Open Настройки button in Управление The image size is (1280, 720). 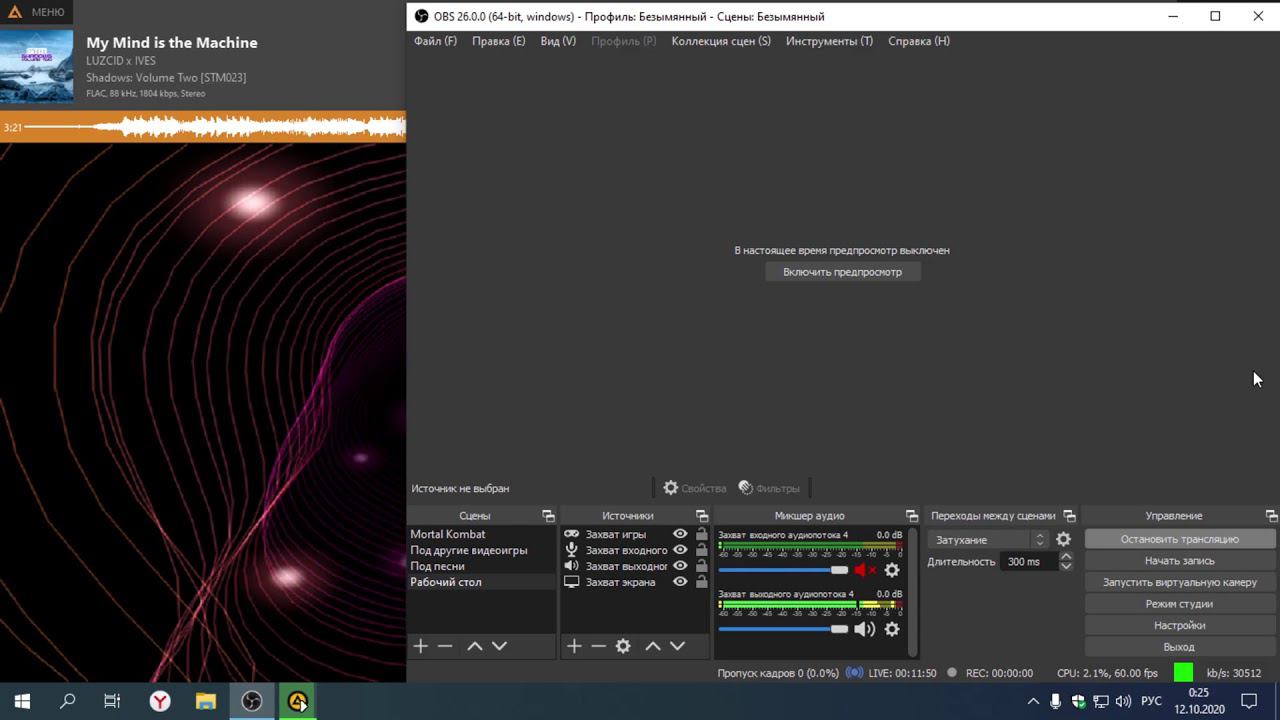point(1180,625)
